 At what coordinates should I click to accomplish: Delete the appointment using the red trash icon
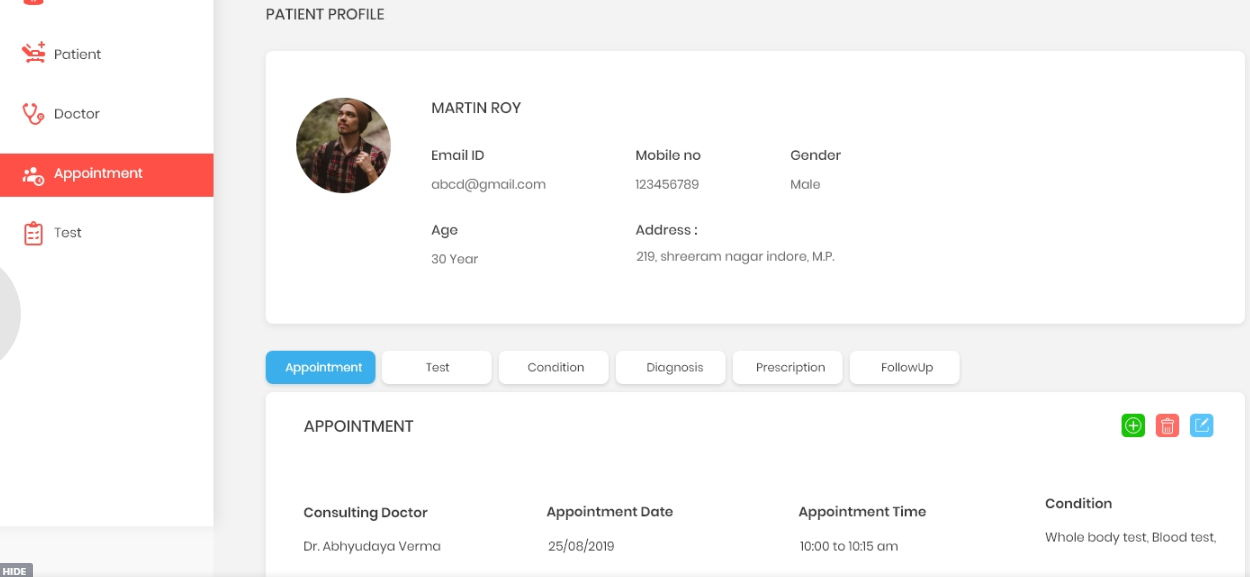tap(1167, 425)
